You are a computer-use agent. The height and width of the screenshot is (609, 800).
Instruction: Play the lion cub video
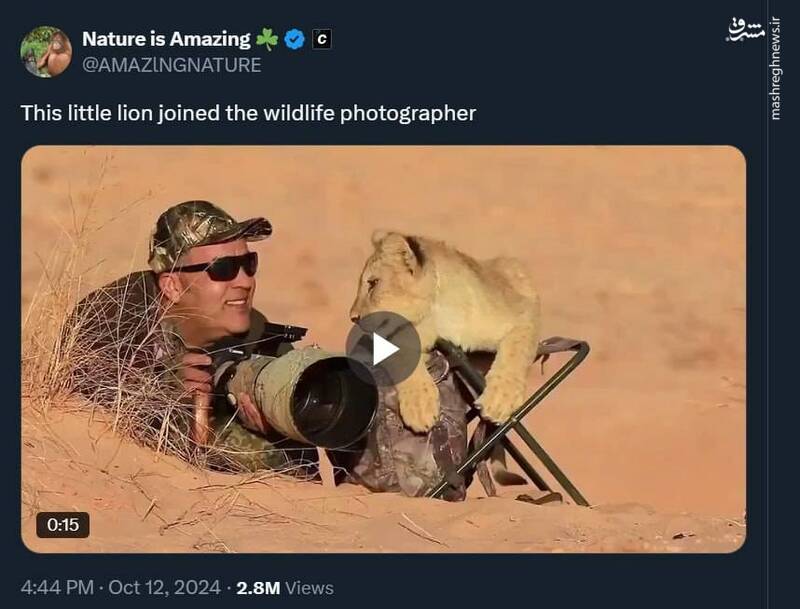pos(383,349)
